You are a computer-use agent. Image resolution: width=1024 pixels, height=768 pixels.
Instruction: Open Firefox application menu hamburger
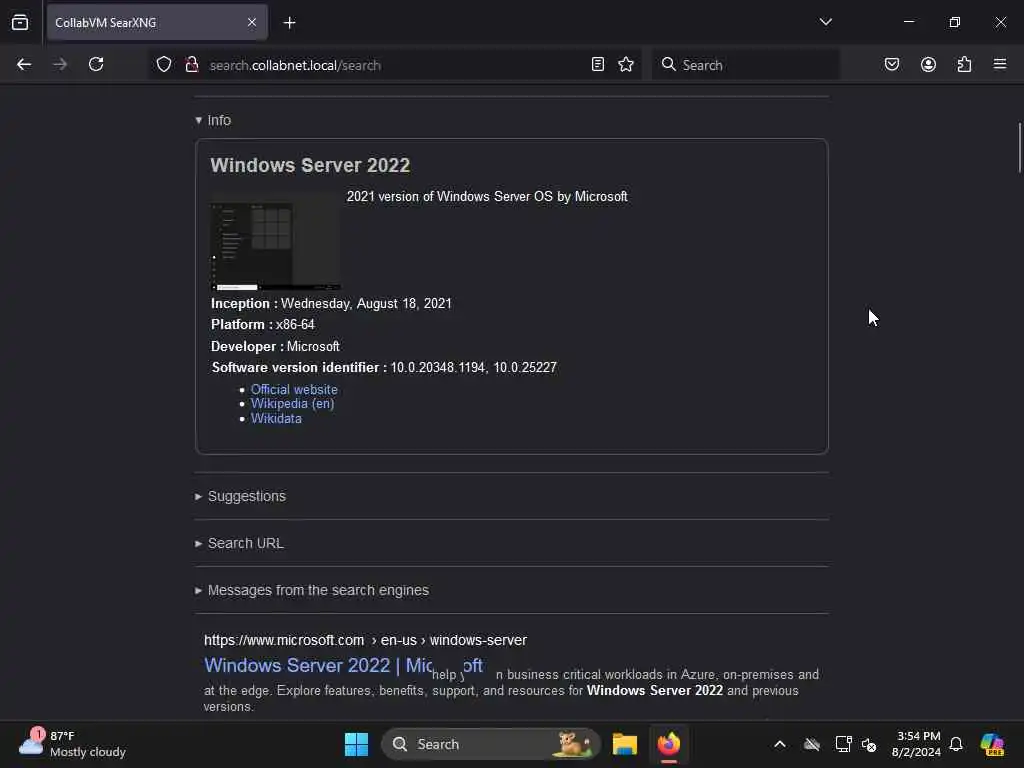[x=1000, y=64]
